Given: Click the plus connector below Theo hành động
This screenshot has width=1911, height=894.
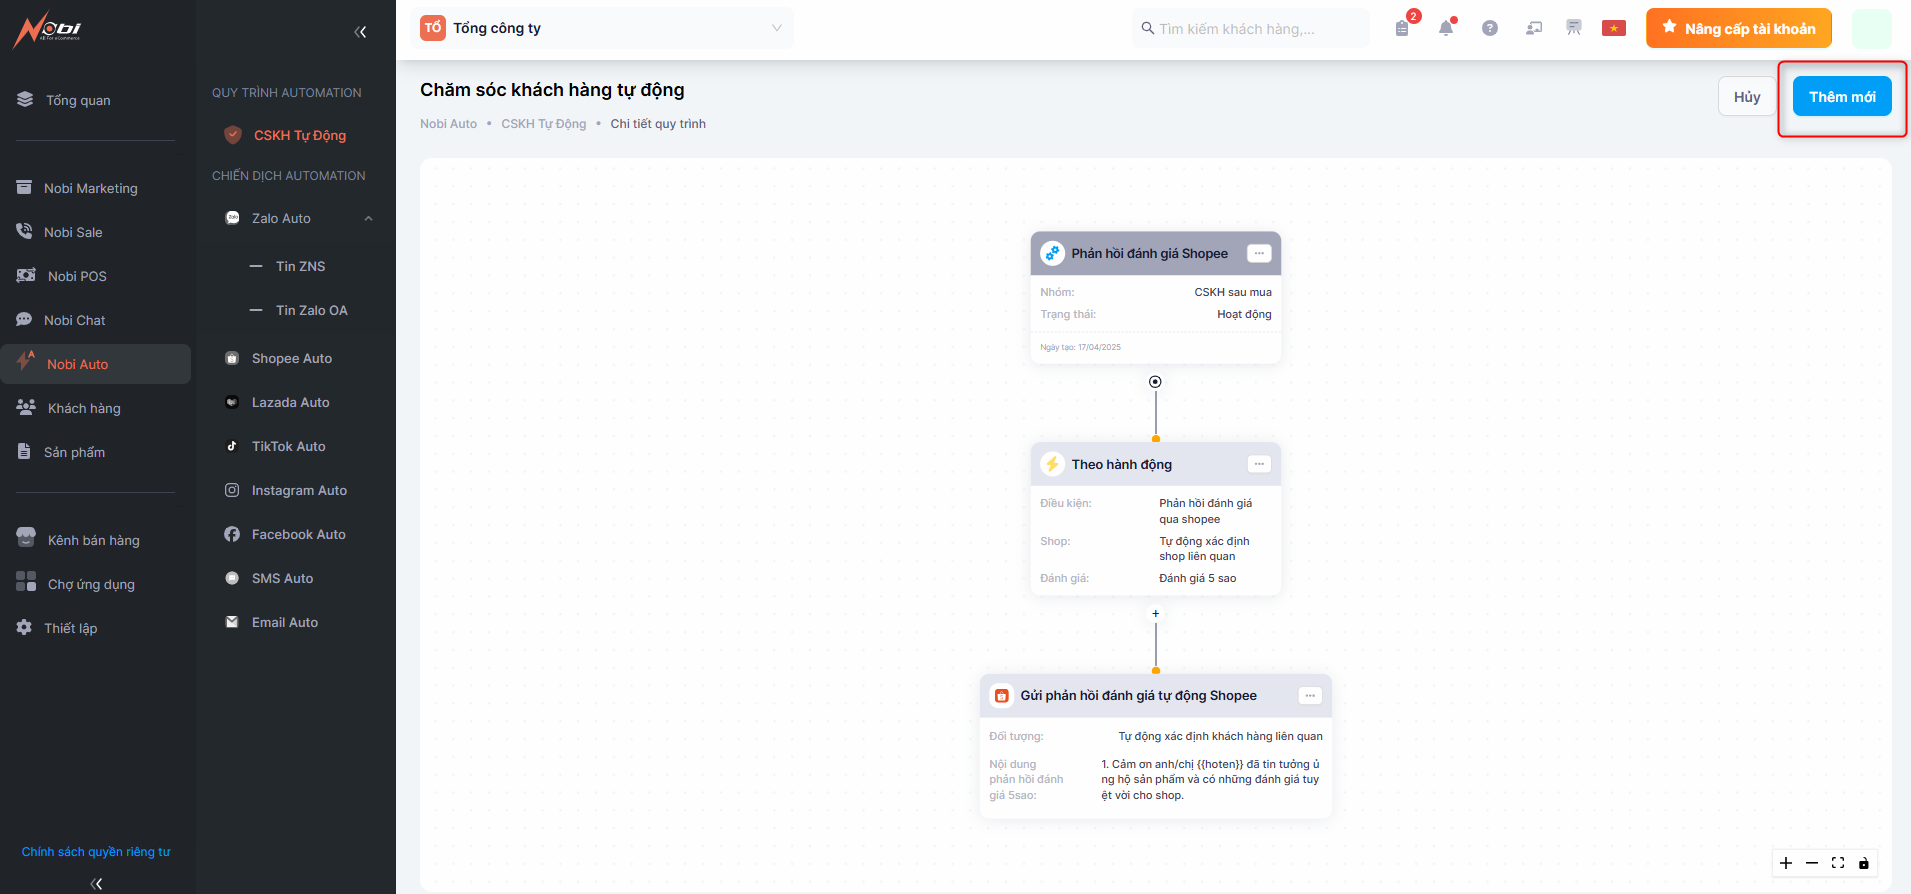Looking at the screenshot, I should (1156, 614).
